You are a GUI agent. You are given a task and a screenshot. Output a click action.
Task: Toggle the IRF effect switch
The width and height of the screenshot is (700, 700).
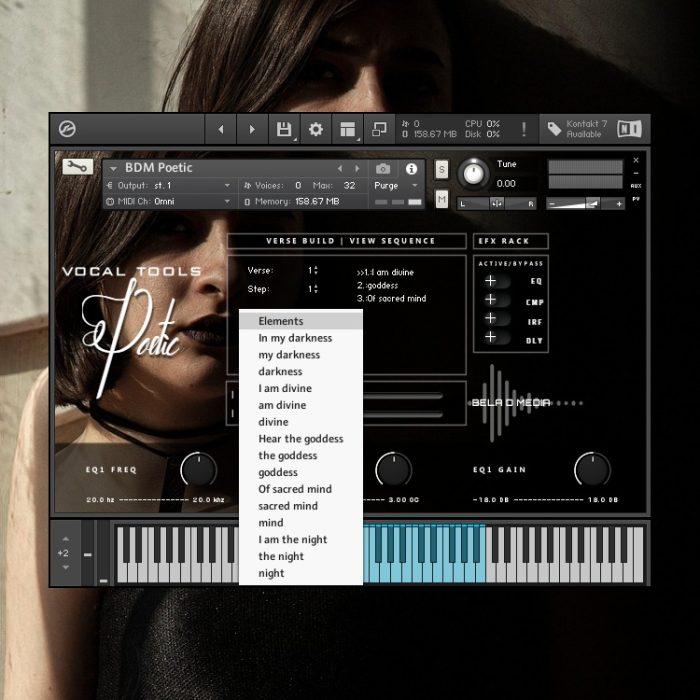coord(496,318)
